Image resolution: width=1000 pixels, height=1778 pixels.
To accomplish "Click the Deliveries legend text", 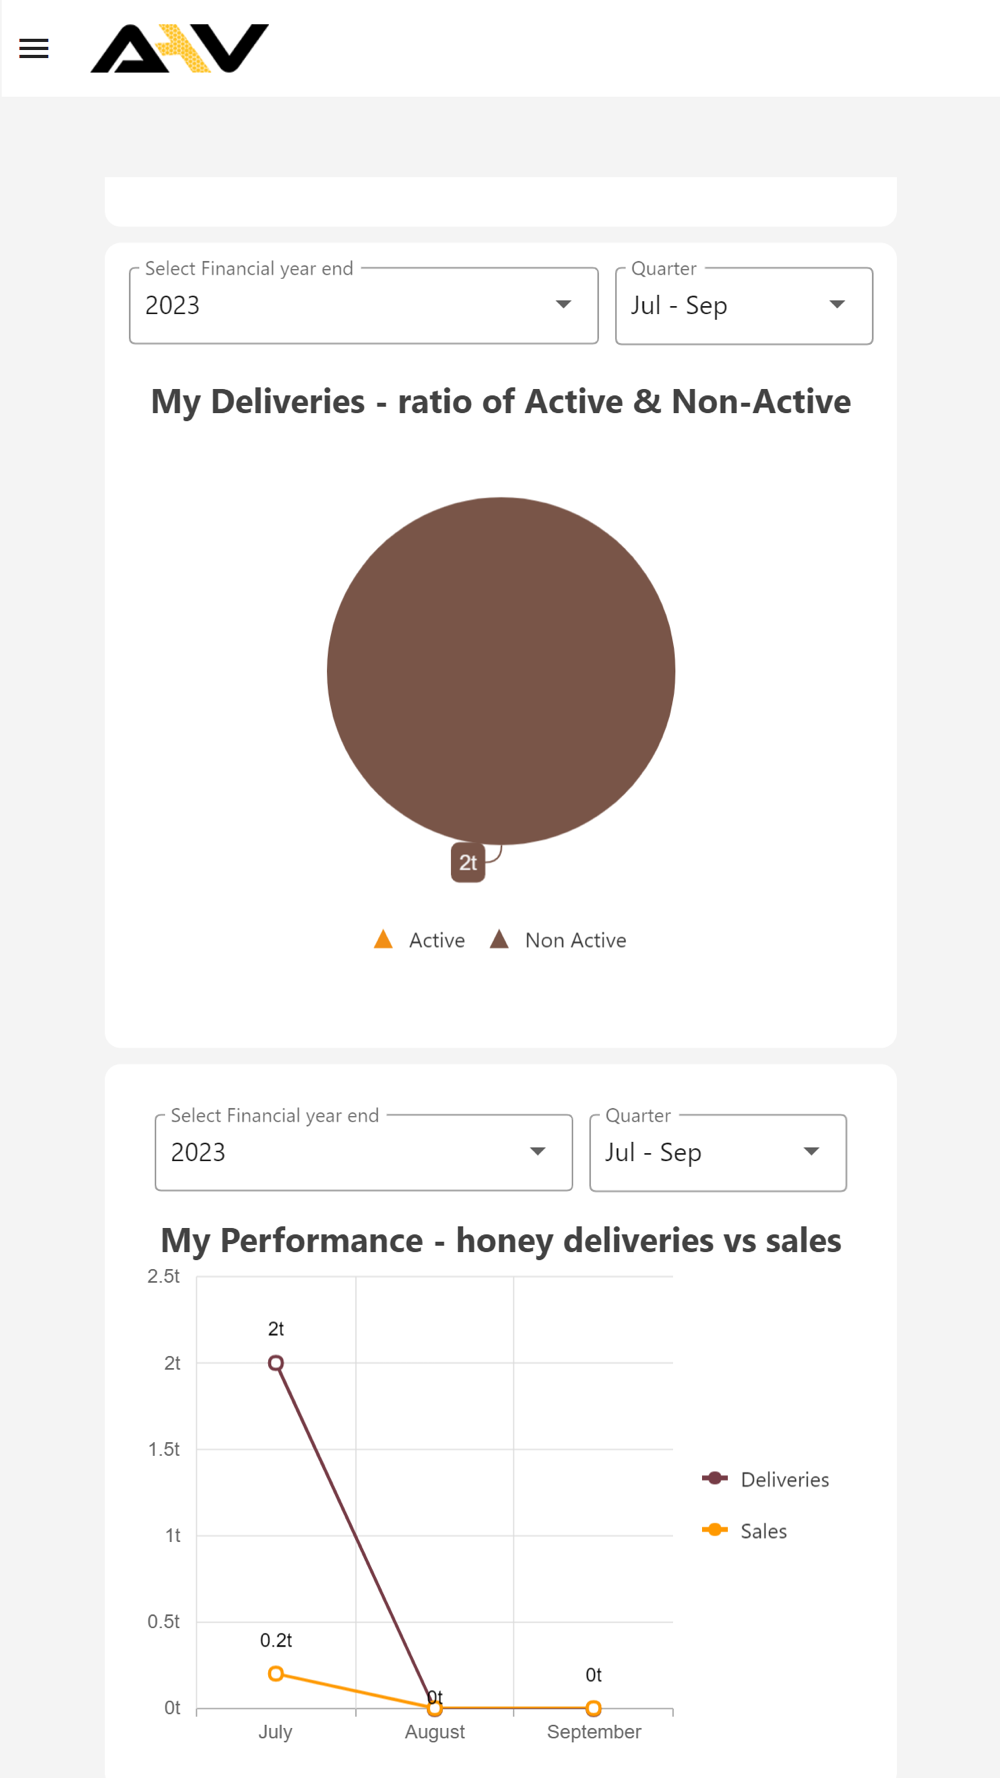I will [785, 1480].
